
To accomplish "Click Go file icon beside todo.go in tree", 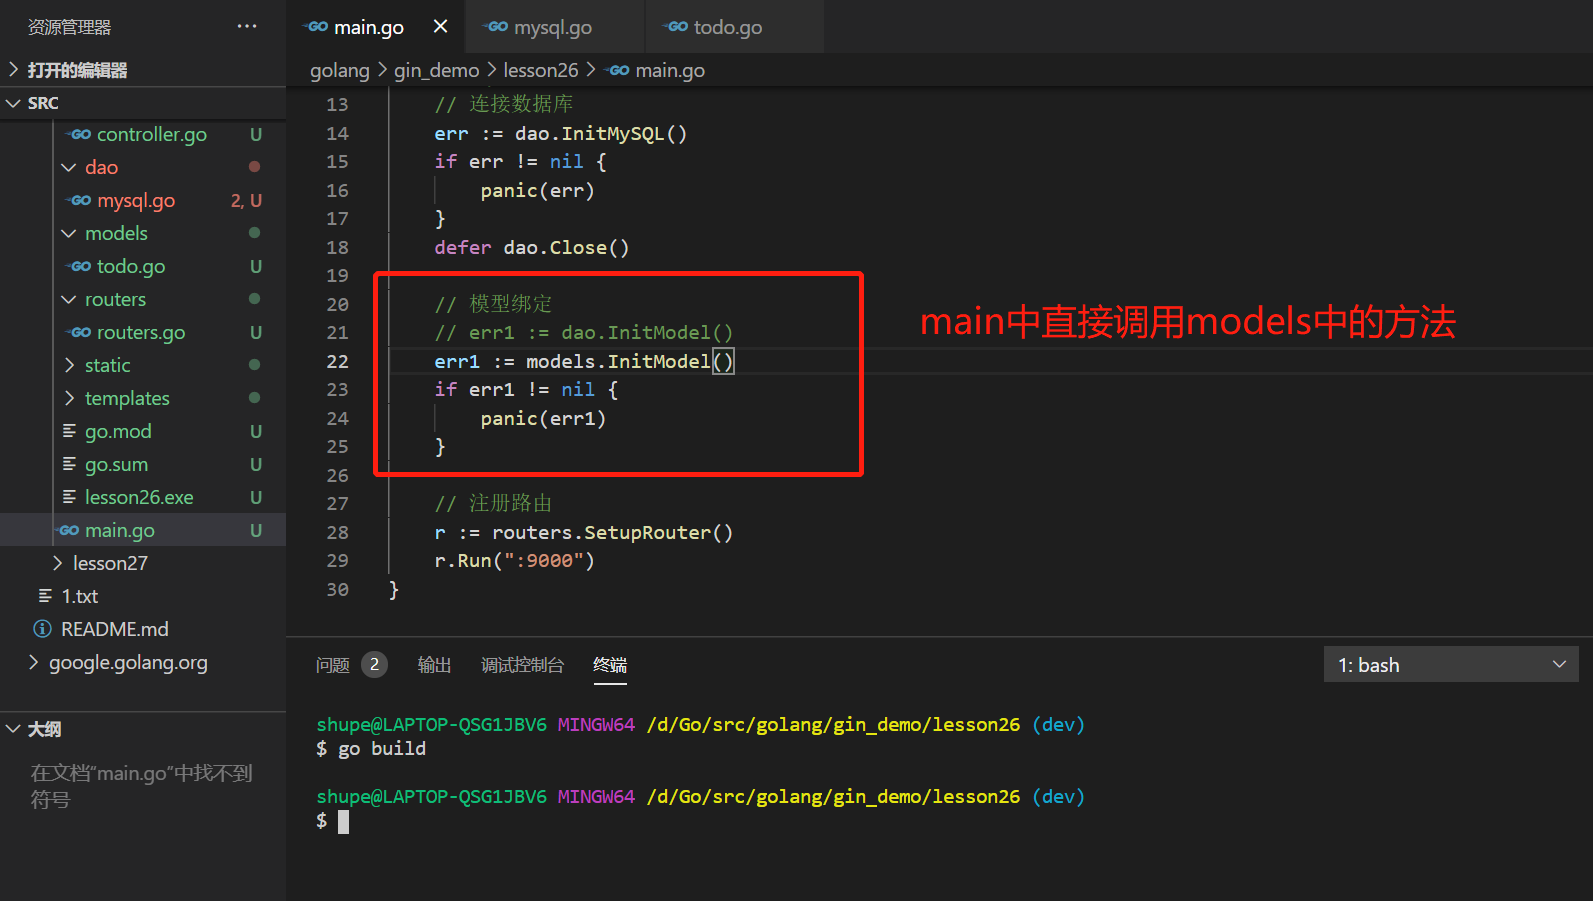I will (81, 266).
